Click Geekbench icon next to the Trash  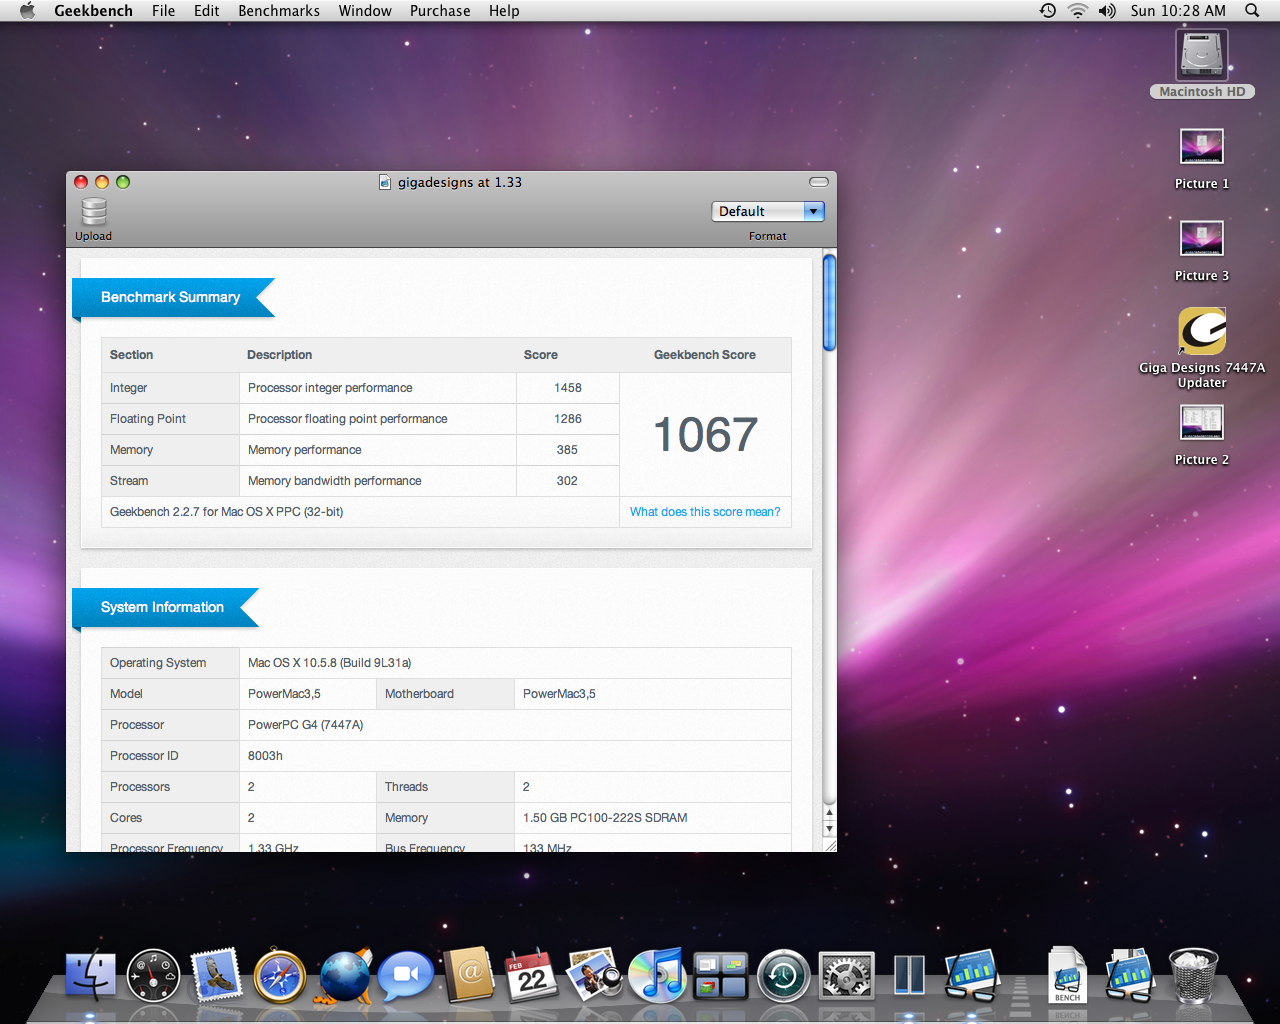1130,975
